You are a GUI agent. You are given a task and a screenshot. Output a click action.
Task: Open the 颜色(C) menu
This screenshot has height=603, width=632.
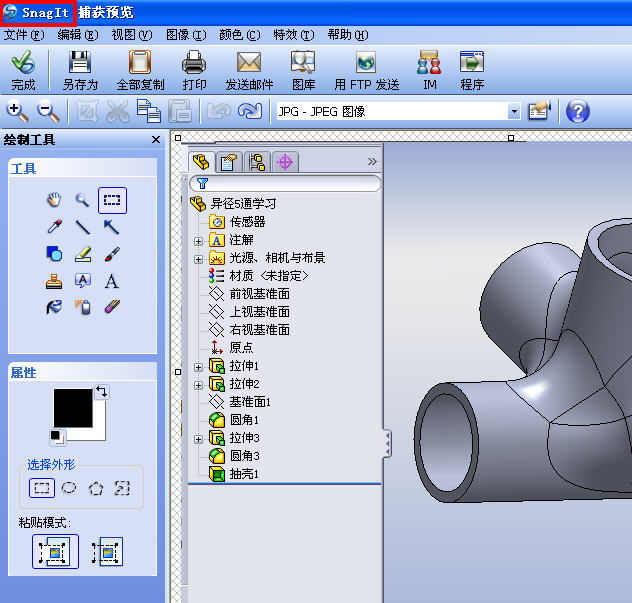[x=240, y=35]
